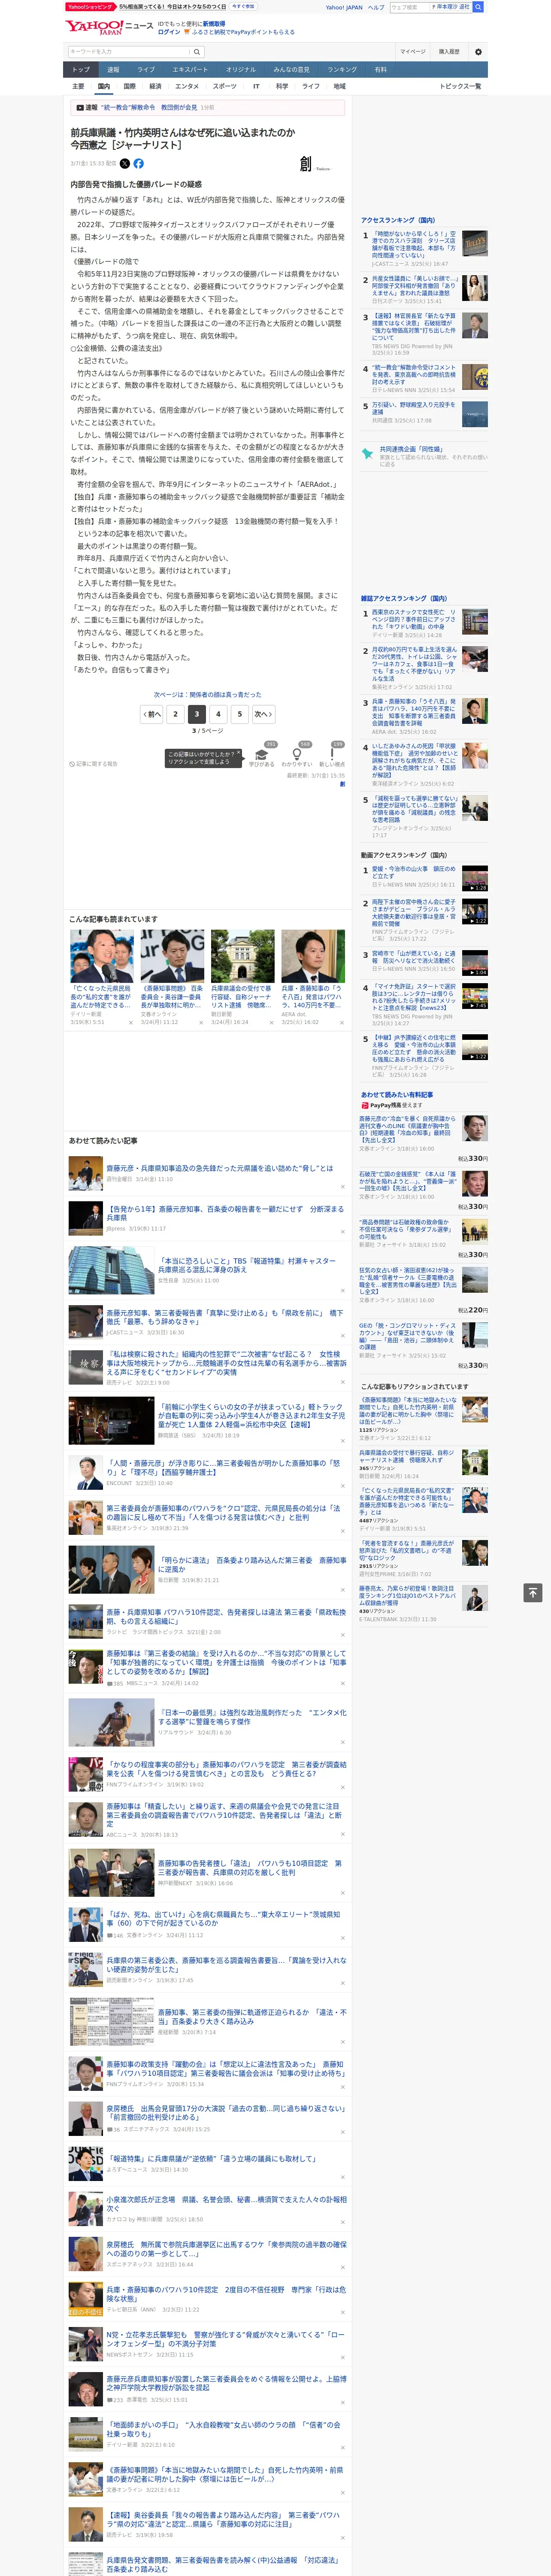Select スポーツ category in sub-navigation

(x=225, y=86)
